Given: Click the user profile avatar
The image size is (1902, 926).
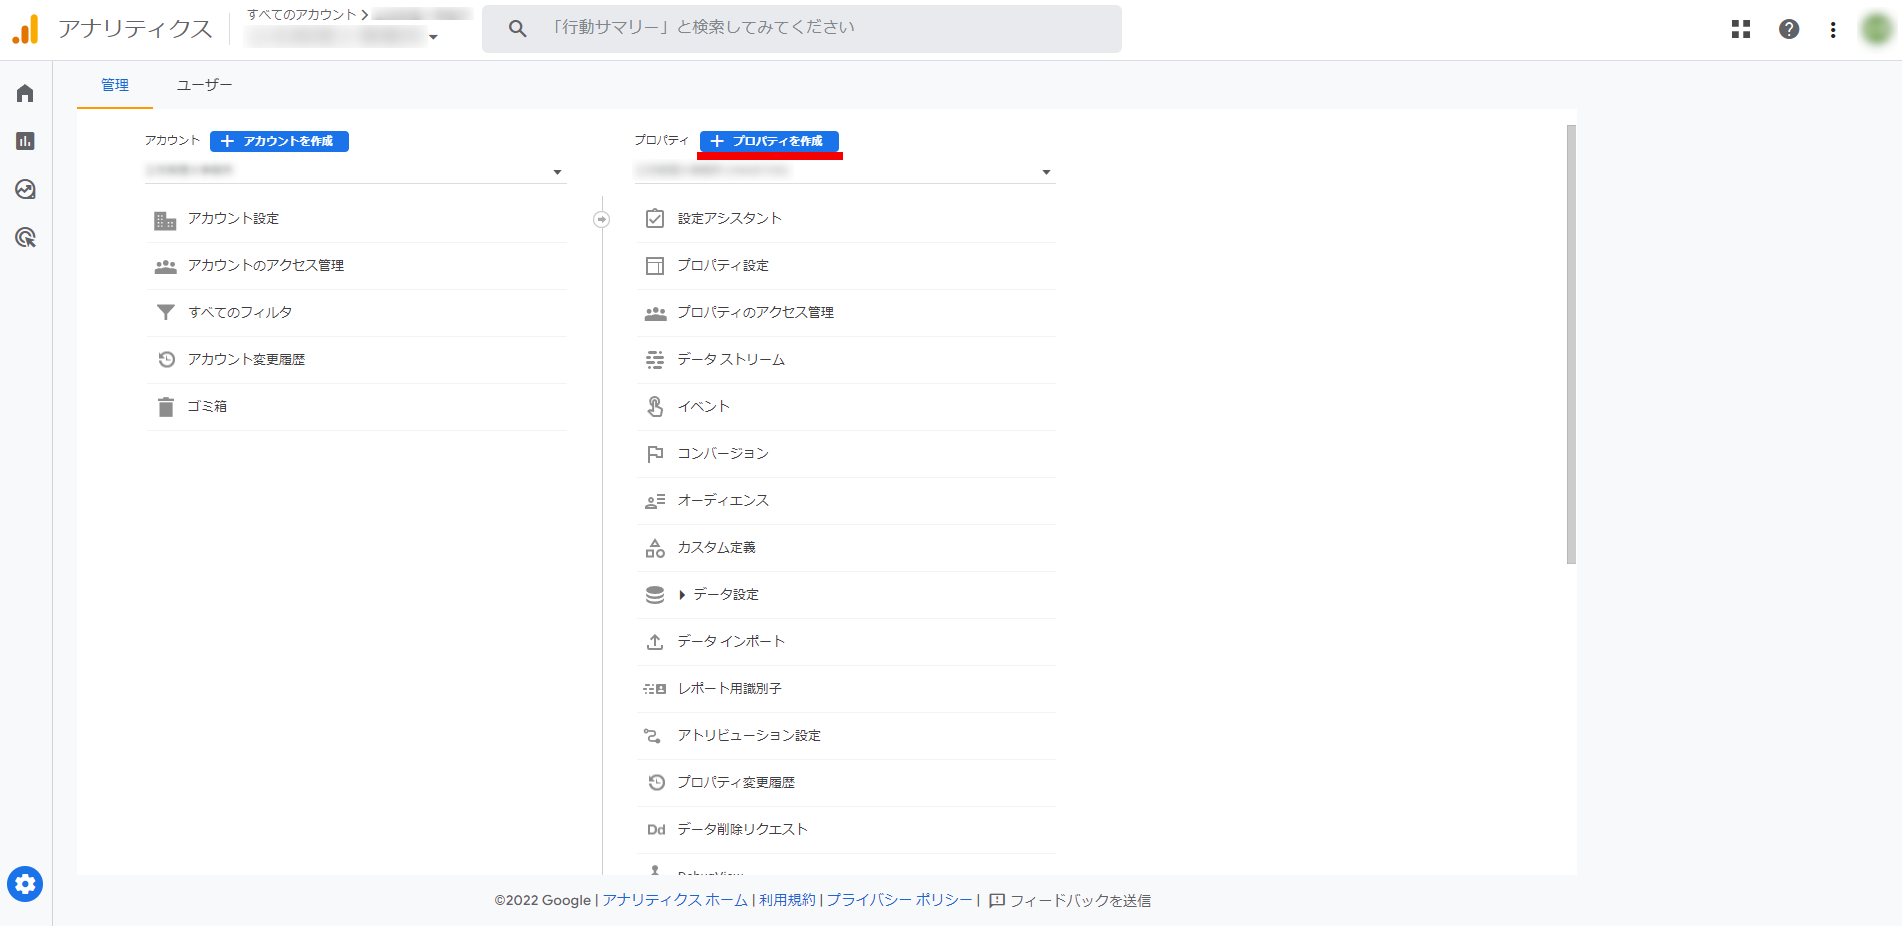Looking at the screenshot, I should (x=1876, y=29).
